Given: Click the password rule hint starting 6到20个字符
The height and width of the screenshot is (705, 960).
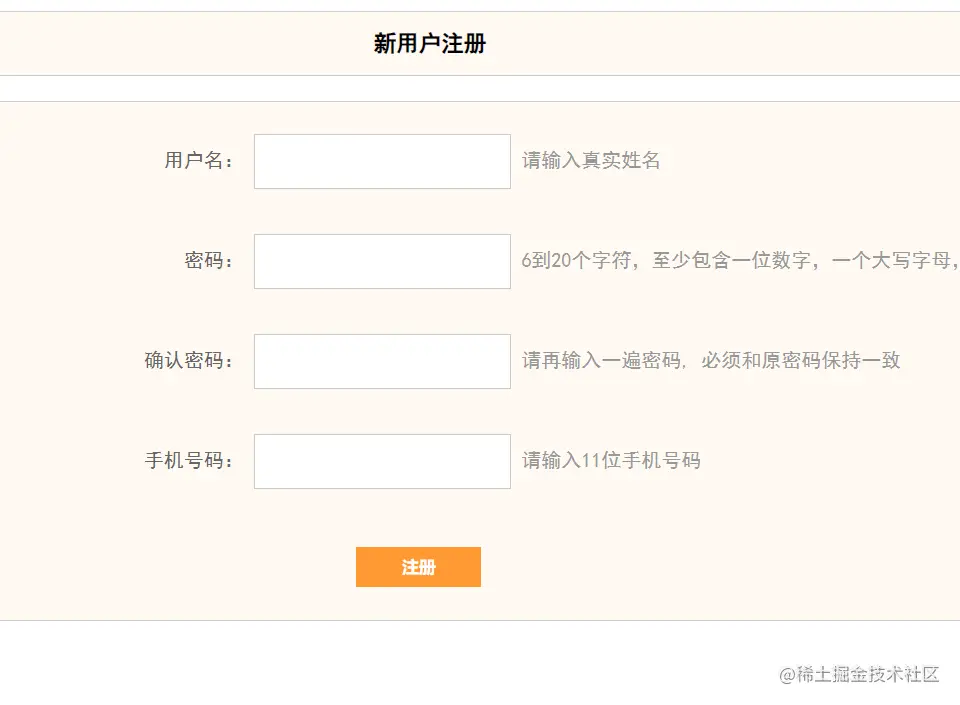Looking at the screenshot, I should (738, 261).
